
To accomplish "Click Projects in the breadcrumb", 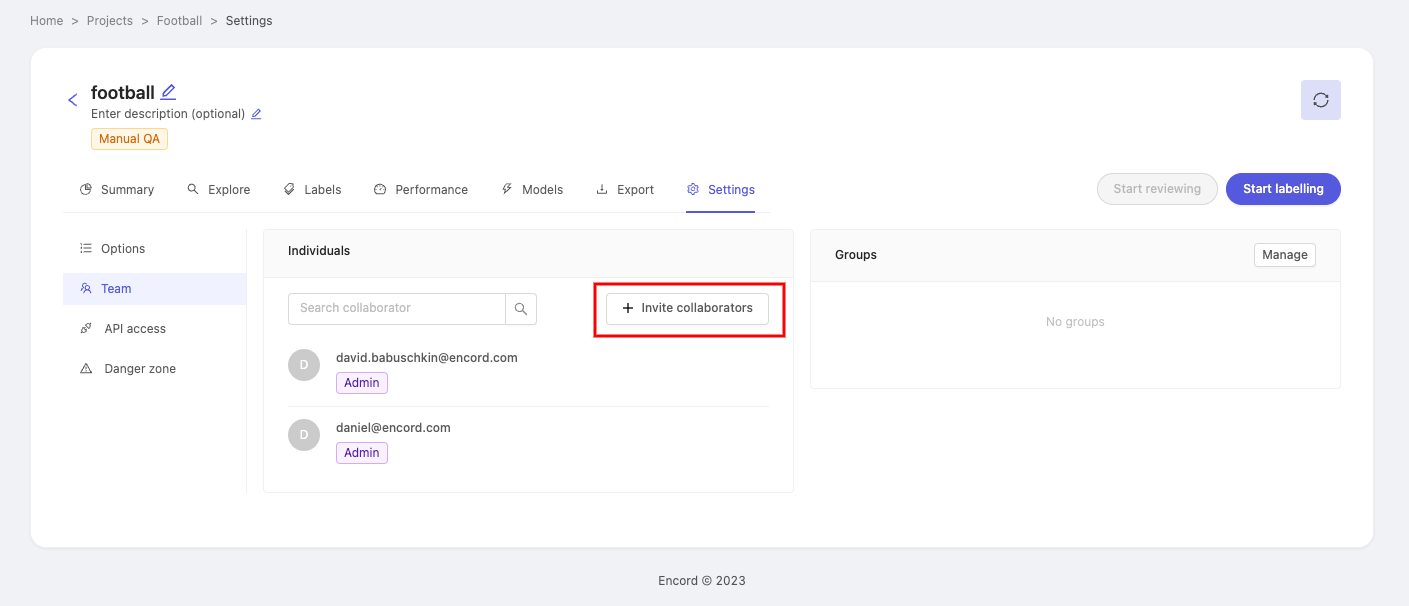I will (x=110, y=21).
